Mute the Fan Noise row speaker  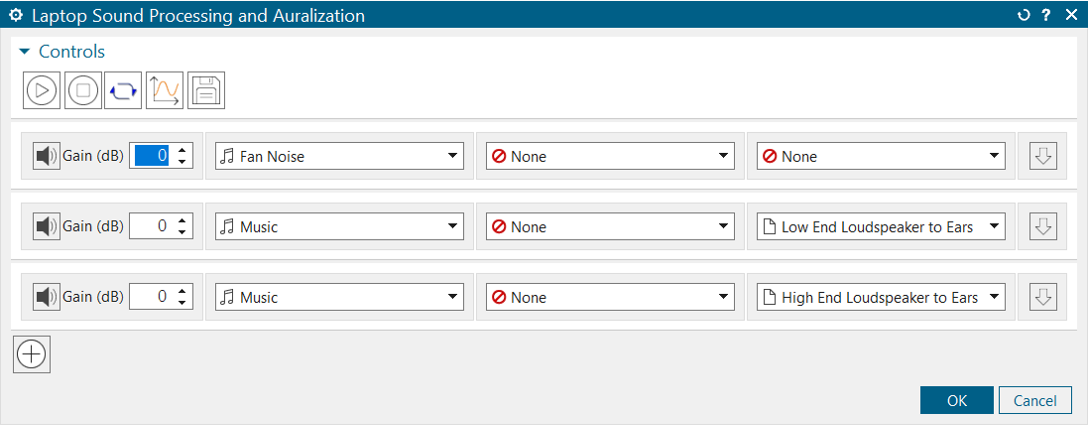point(46,156)
